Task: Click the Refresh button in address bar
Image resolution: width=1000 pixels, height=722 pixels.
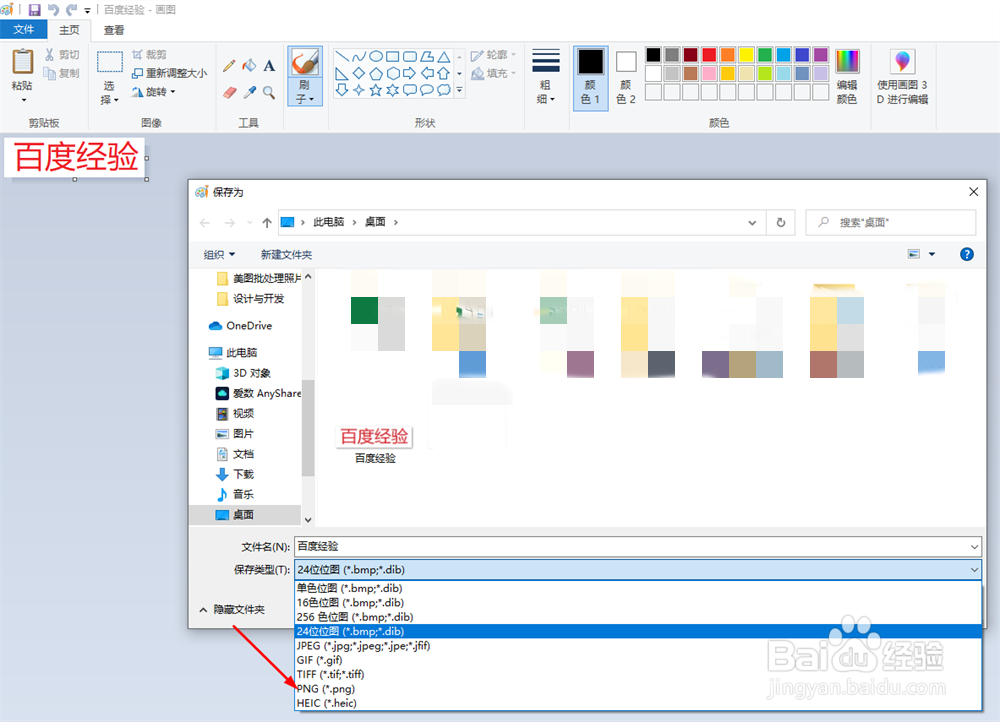Action: [781, 223]
